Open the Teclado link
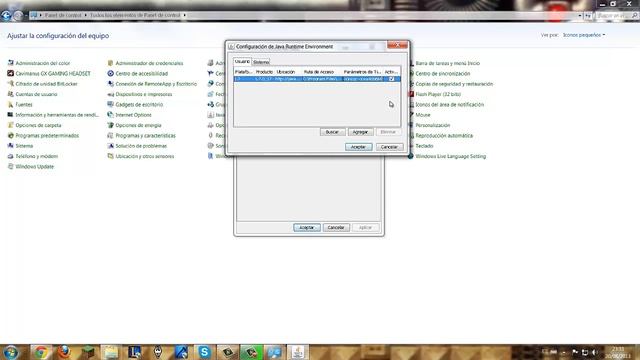Screen dimensions: 640x360 (x=424, y=146)
